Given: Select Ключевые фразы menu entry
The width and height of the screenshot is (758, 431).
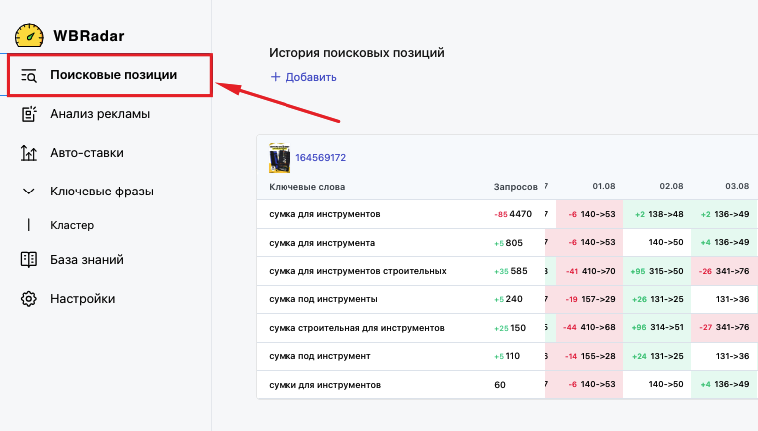Looking at the screenshot, I should (x=102, y=191).
